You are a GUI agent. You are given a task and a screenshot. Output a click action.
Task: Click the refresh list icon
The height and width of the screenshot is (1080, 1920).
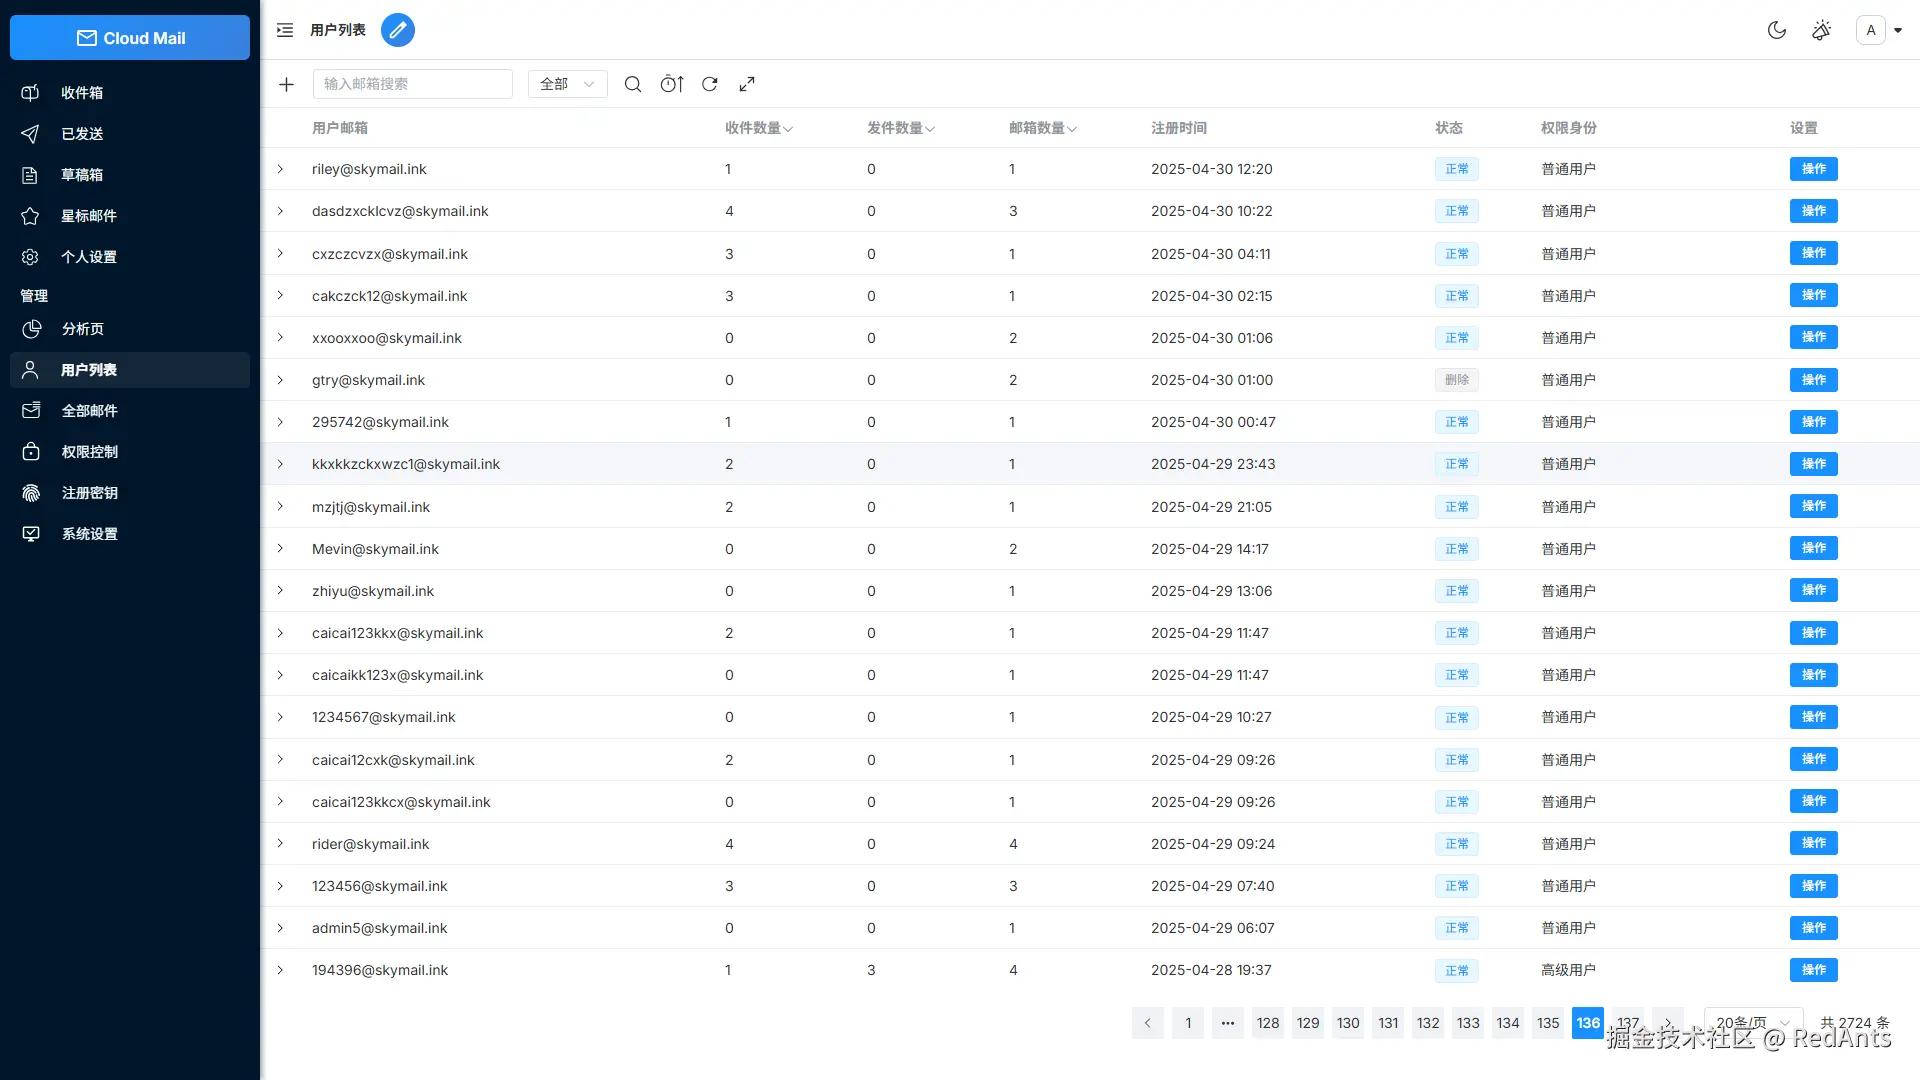pyautogui.click(x=710, y=84)
